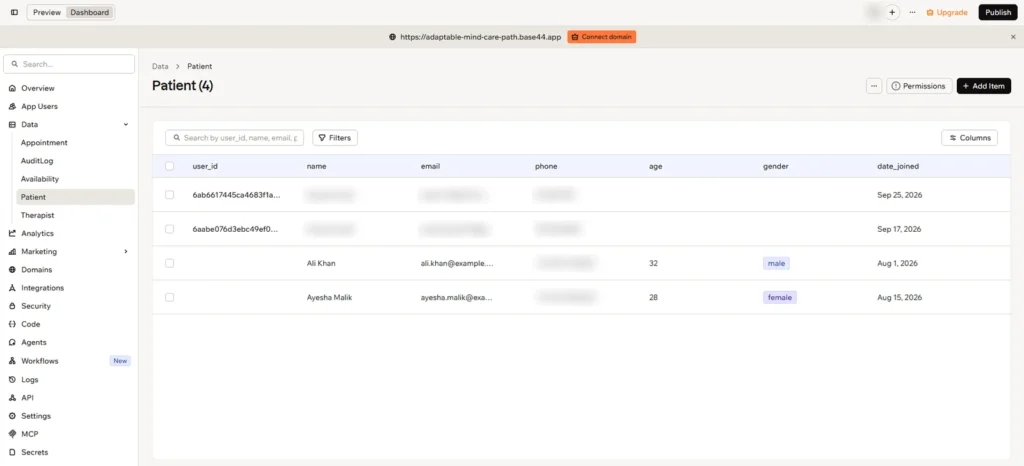The image size is (1024, 466).
Task: Click the Sep 25, 2026 date cell
Action: coord(899,195)
